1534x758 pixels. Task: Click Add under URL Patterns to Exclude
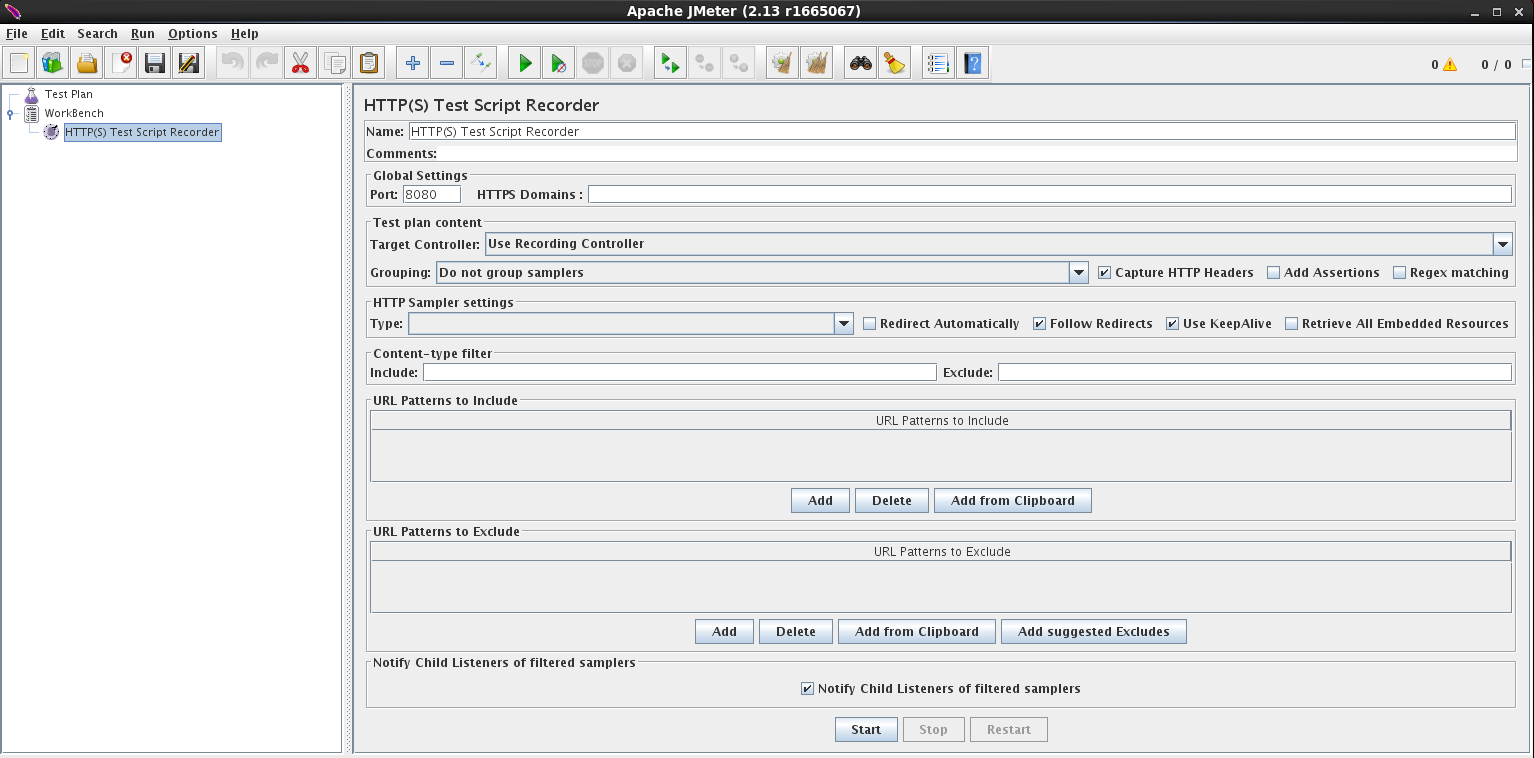[x=724, y=631]
